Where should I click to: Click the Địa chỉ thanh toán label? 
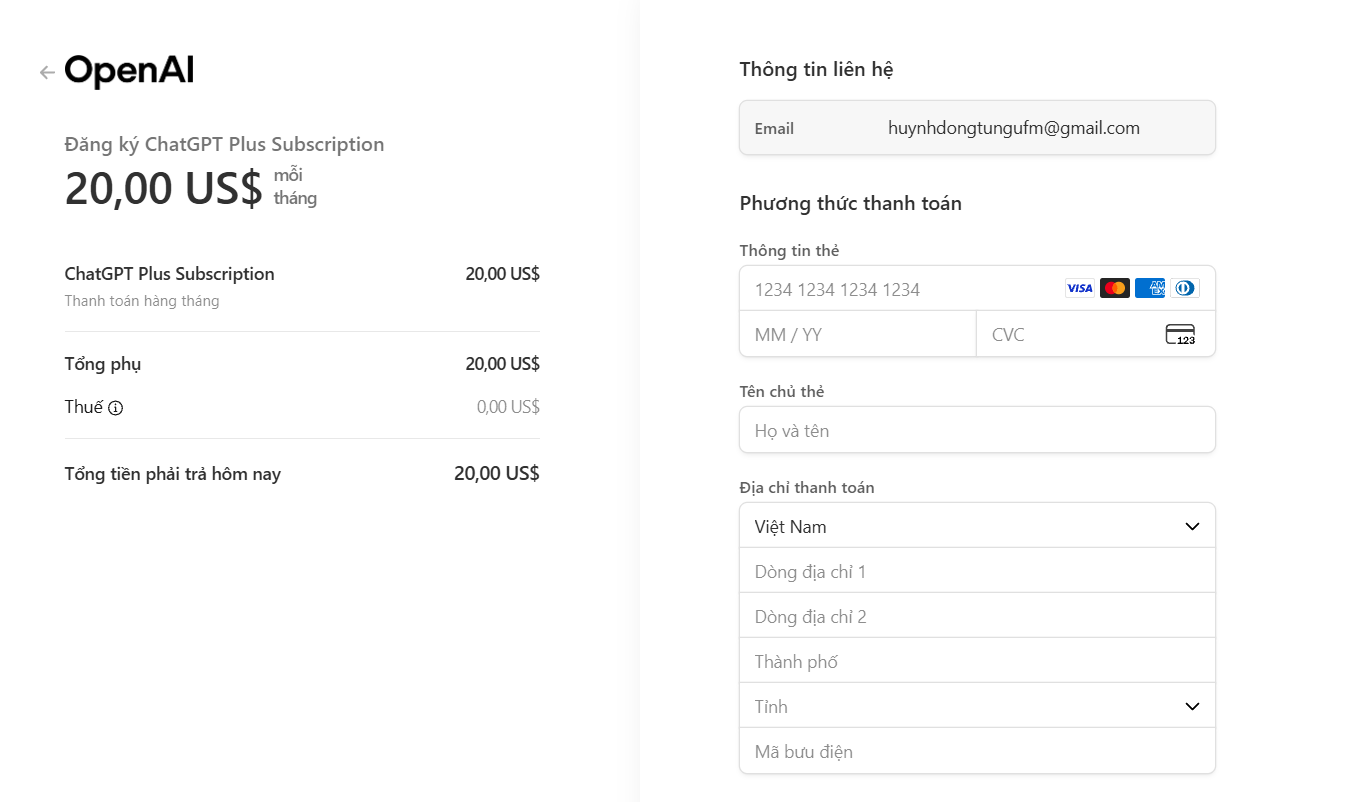click(x=806, y=488)
